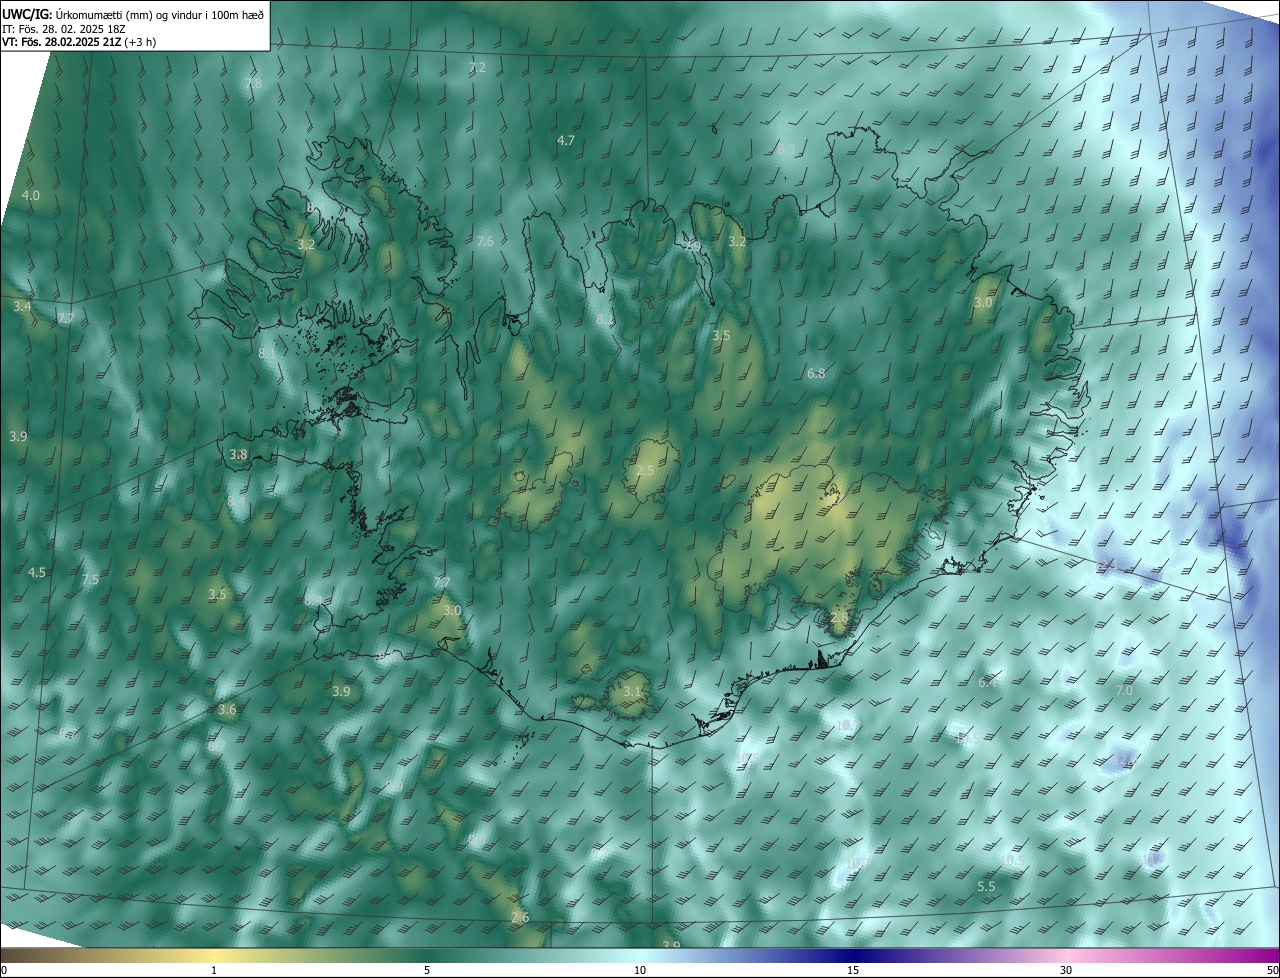This screenshot has height=978, width=1280.
Task: Click the '50' label on the color scale
Action: coord(1272,970)
